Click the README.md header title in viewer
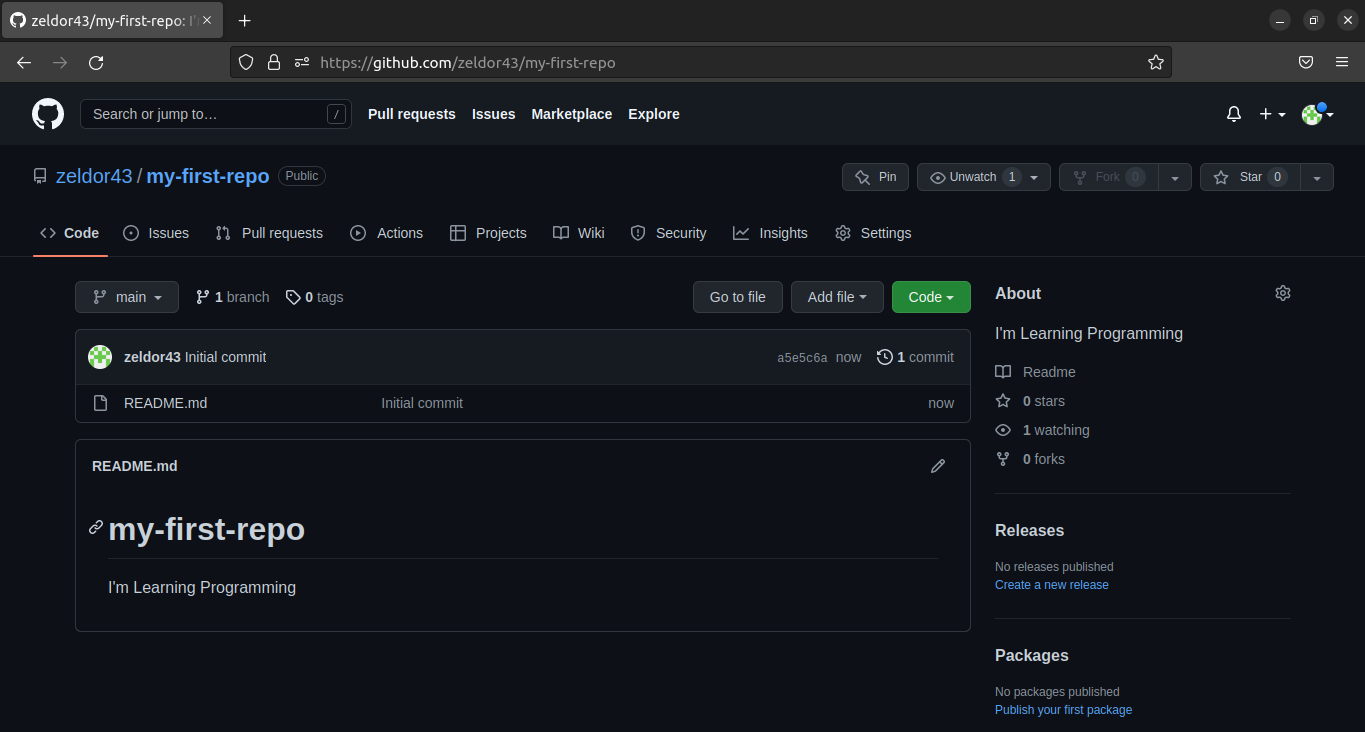 (135, 466)
